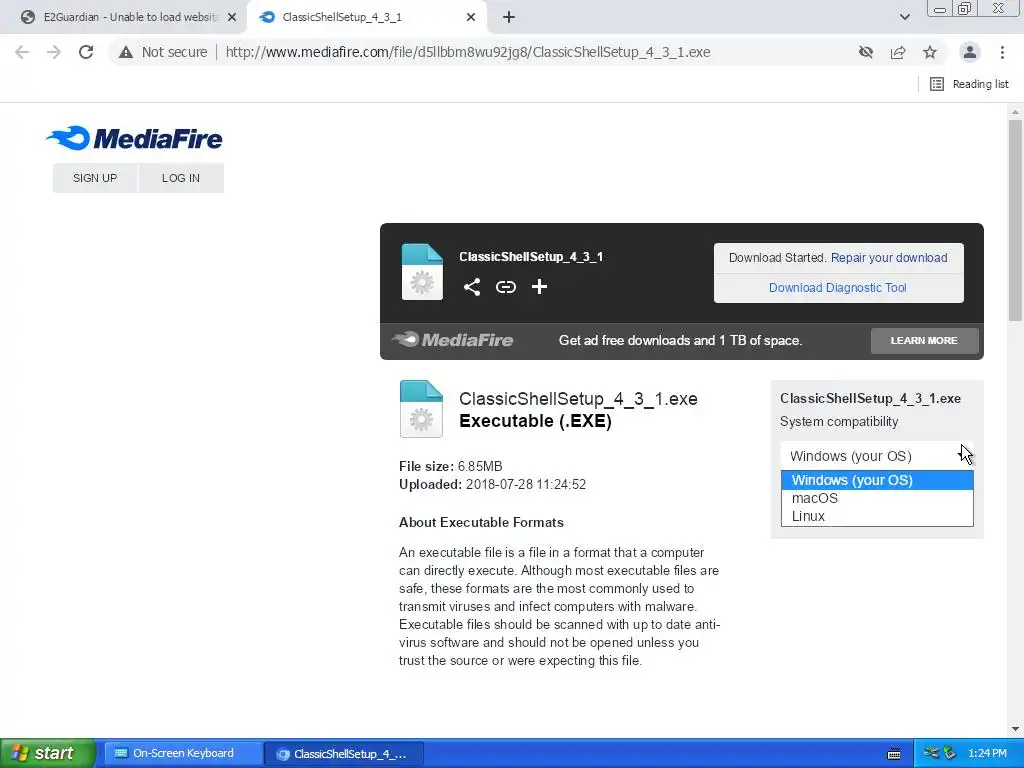1024x768 pixels.
Task: Close the E2Guardian tab
Action: click(232, 17)
